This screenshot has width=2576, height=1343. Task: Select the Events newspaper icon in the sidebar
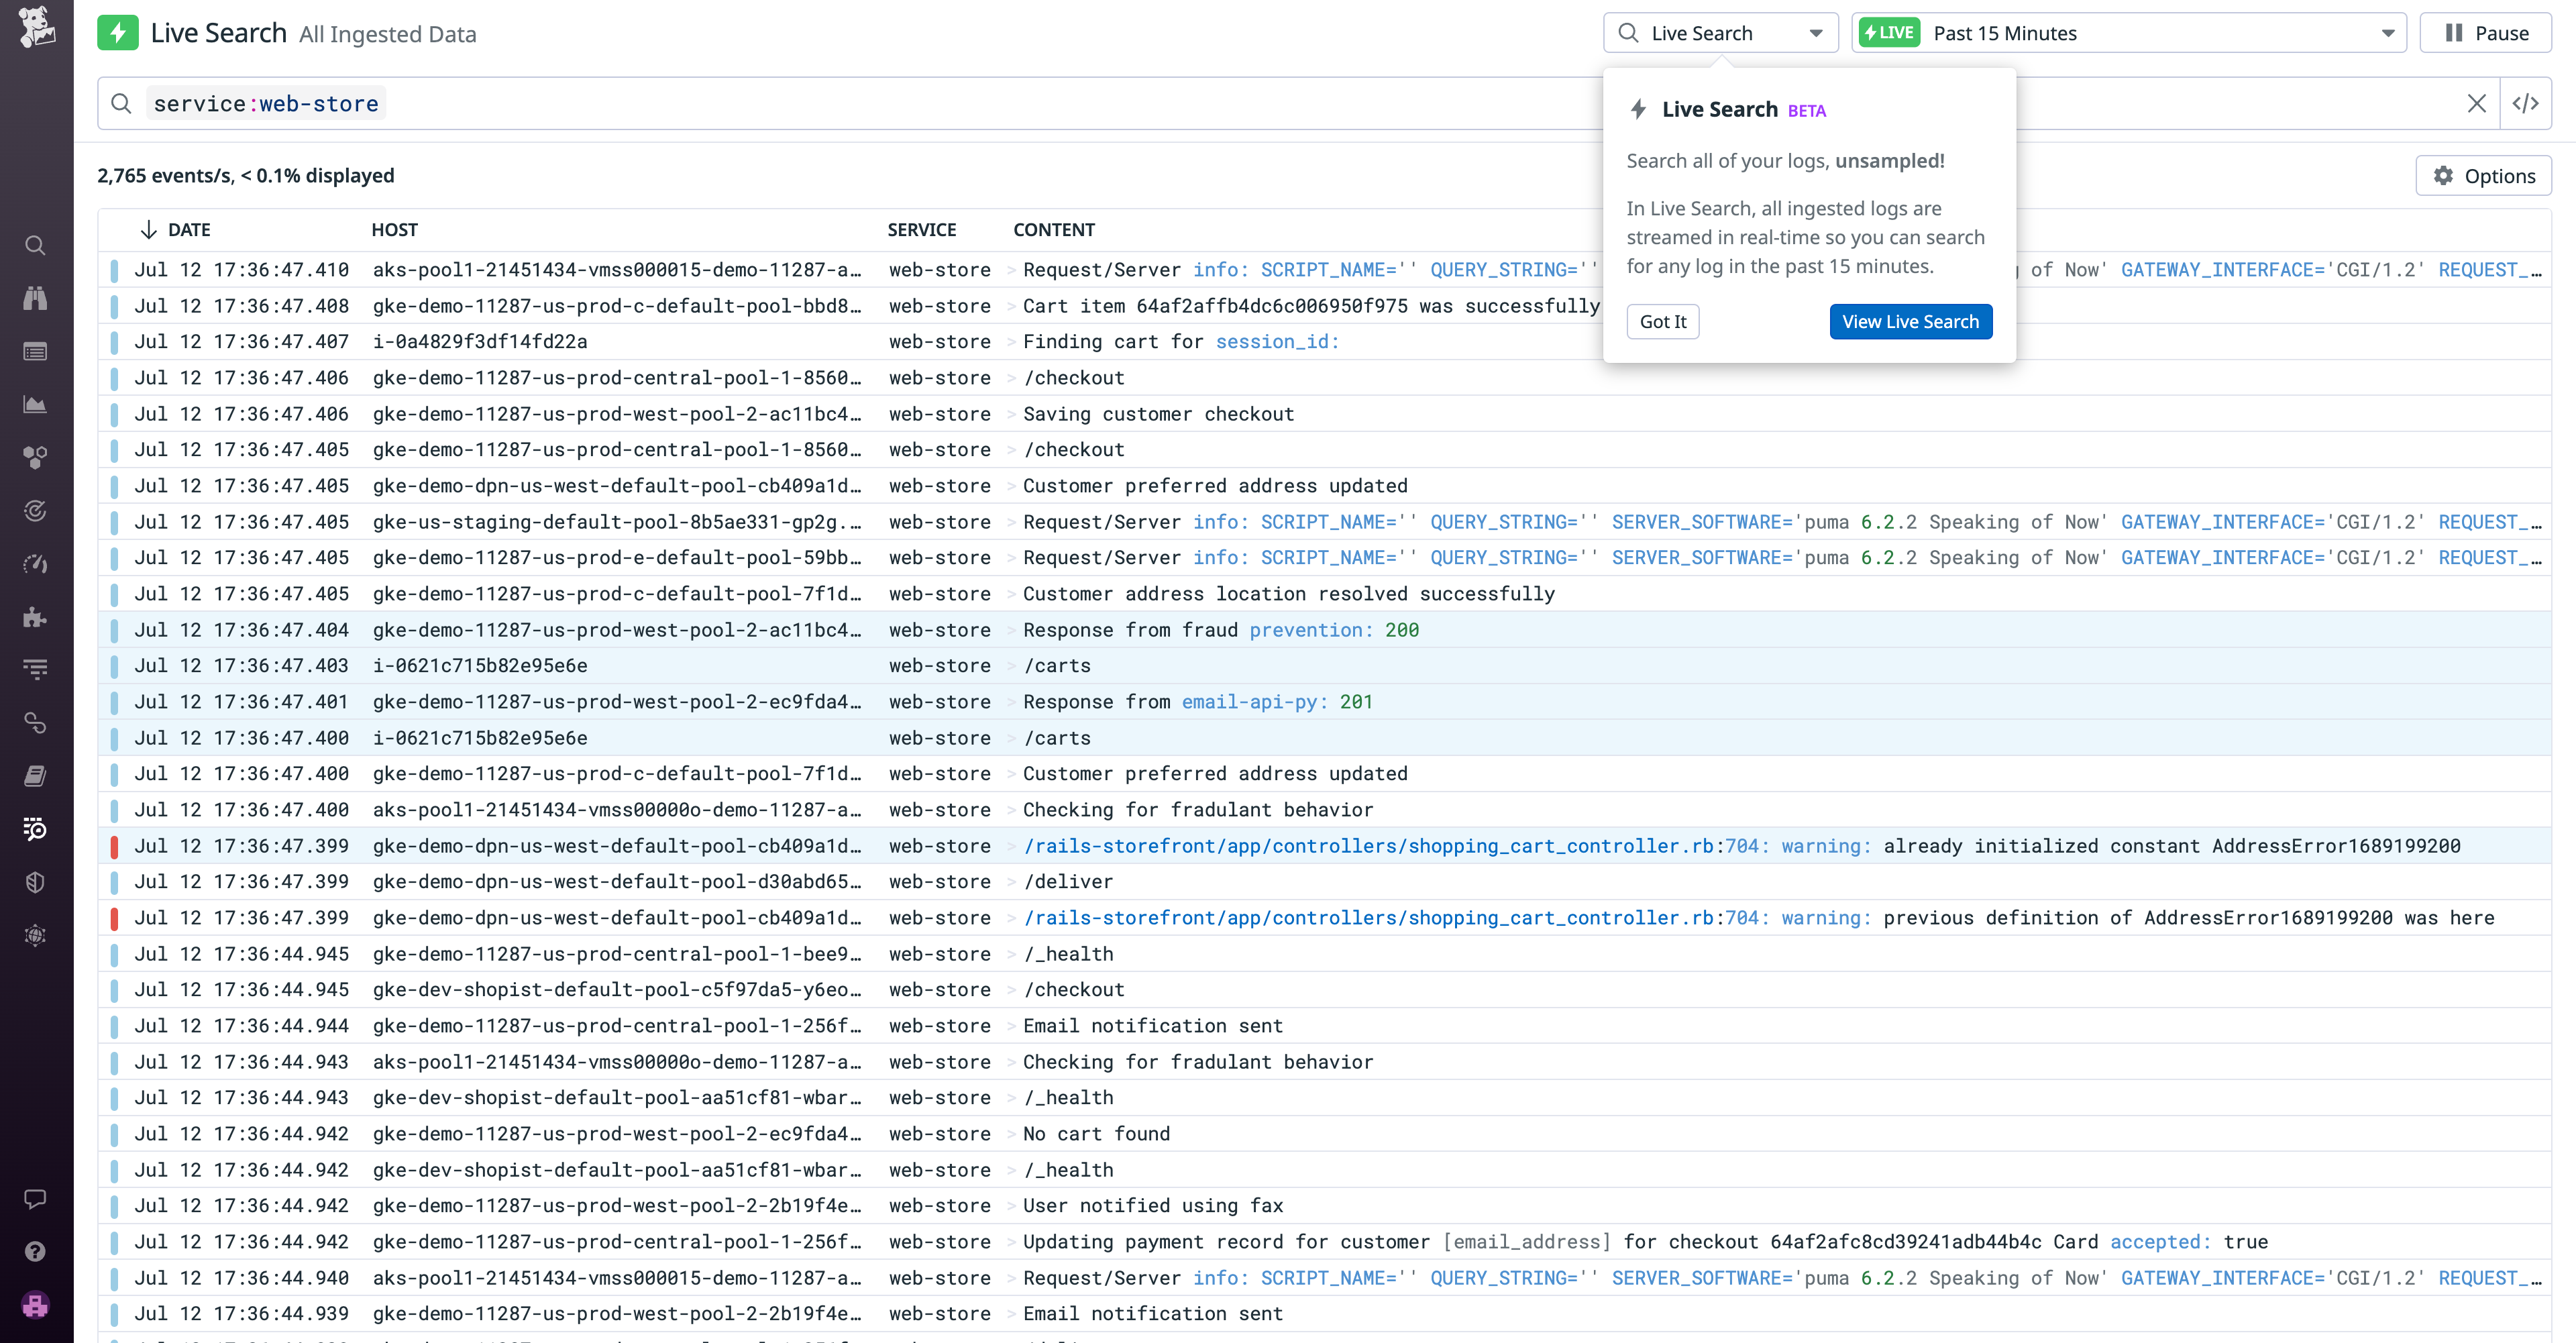coord(36,351)
